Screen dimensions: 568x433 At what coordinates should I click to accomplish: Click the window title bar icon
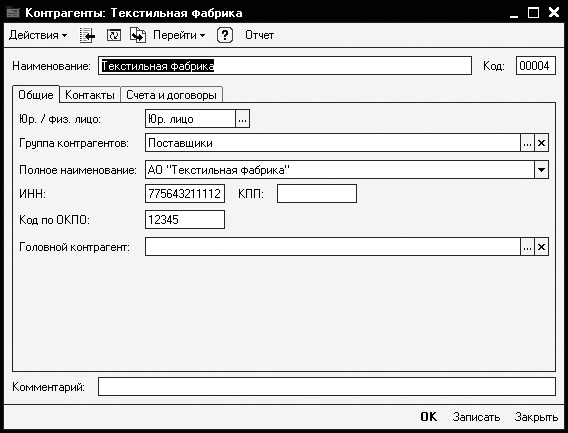[x=12, y=13]
